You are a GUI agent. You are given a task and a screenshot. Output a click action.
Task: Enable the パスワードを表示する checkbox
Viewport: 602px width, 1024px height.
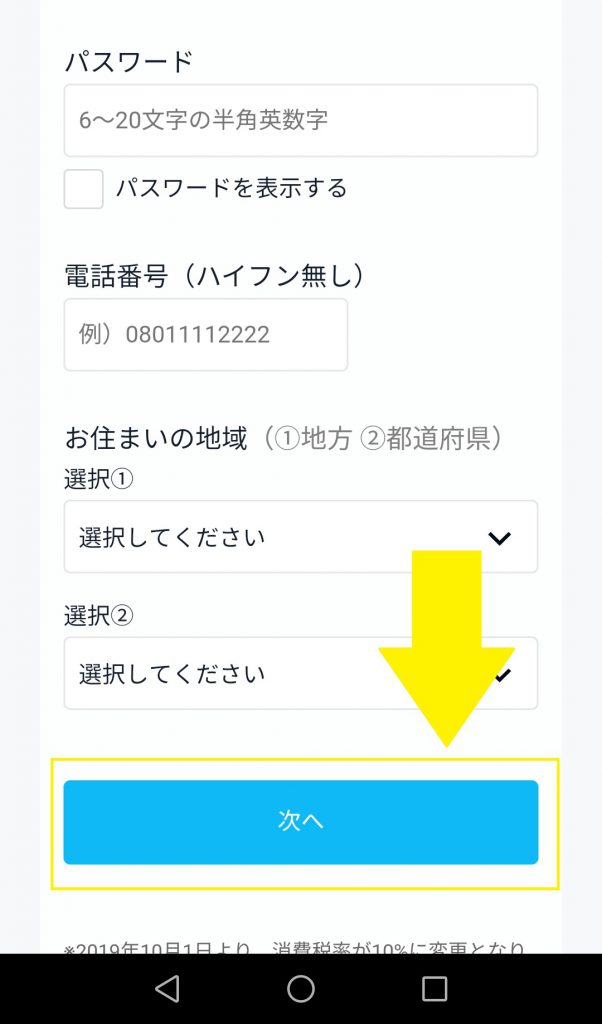(x=84, y=189)
